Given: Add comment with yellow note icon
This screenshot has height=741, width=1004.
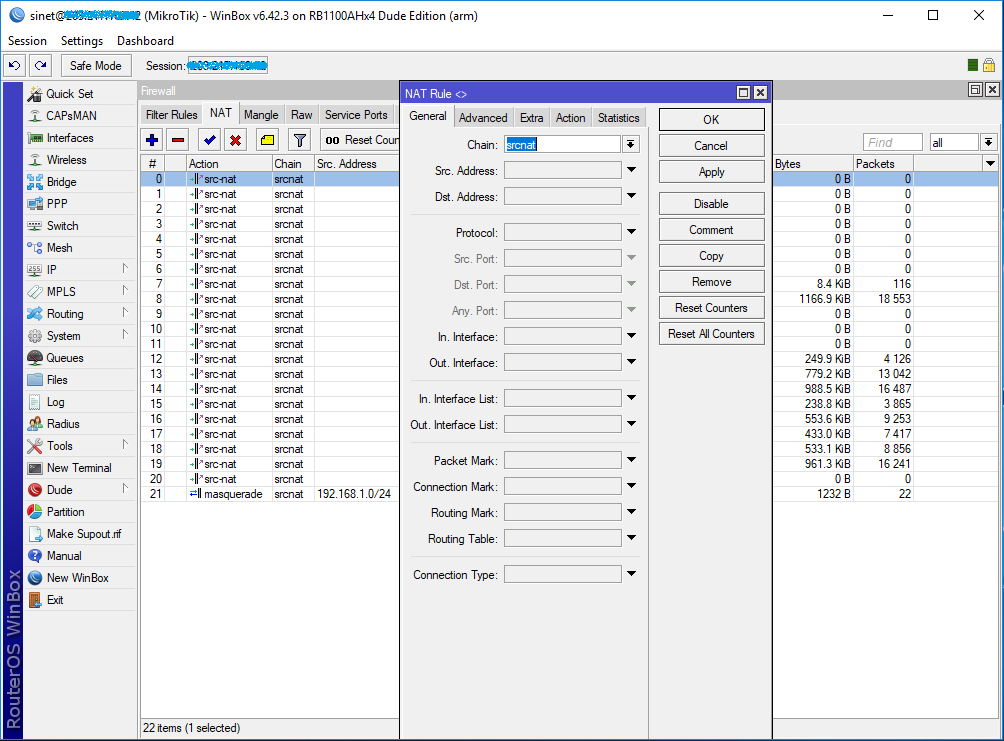Looking at the screenshot, I should point(268,140).
